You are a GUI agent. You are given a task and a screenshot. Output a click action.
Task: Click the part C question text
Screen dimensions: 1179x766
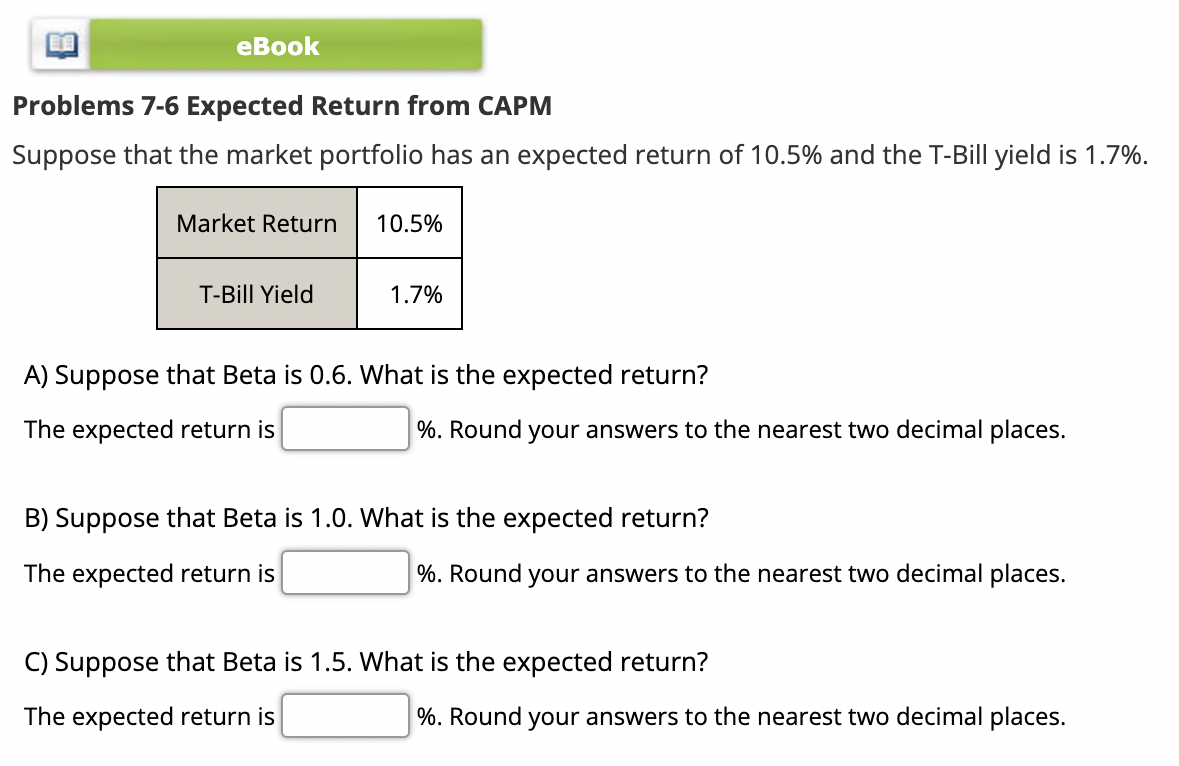pyautogui.click(x=366, y=661)
